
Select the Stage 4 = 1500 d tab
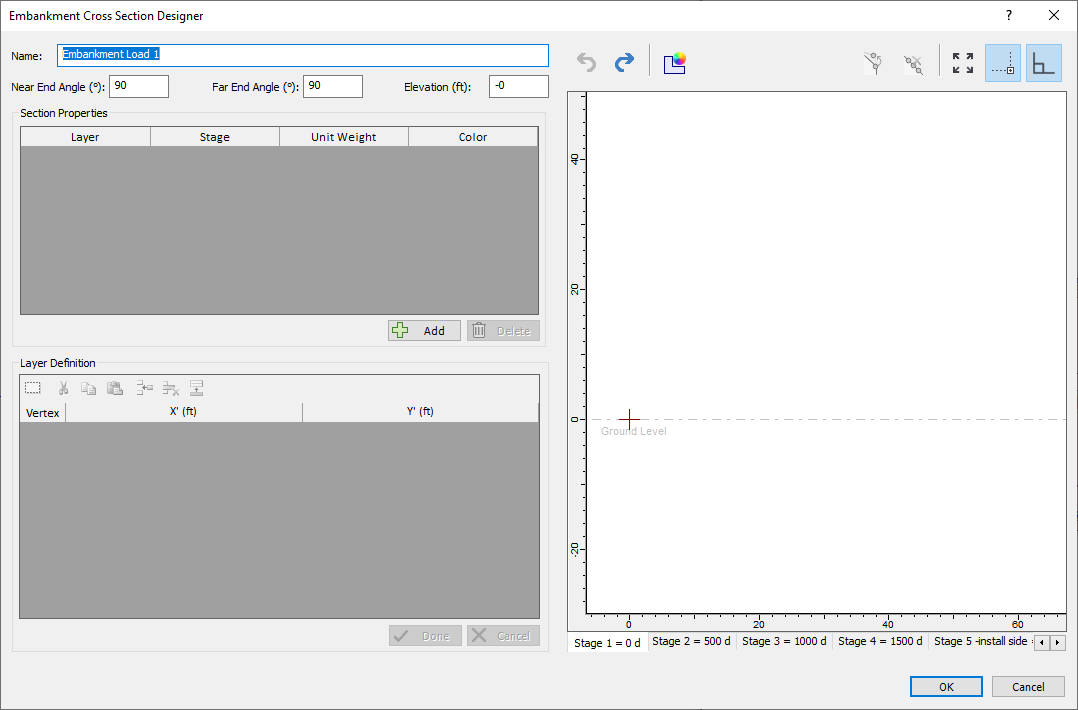click(879, 641)
